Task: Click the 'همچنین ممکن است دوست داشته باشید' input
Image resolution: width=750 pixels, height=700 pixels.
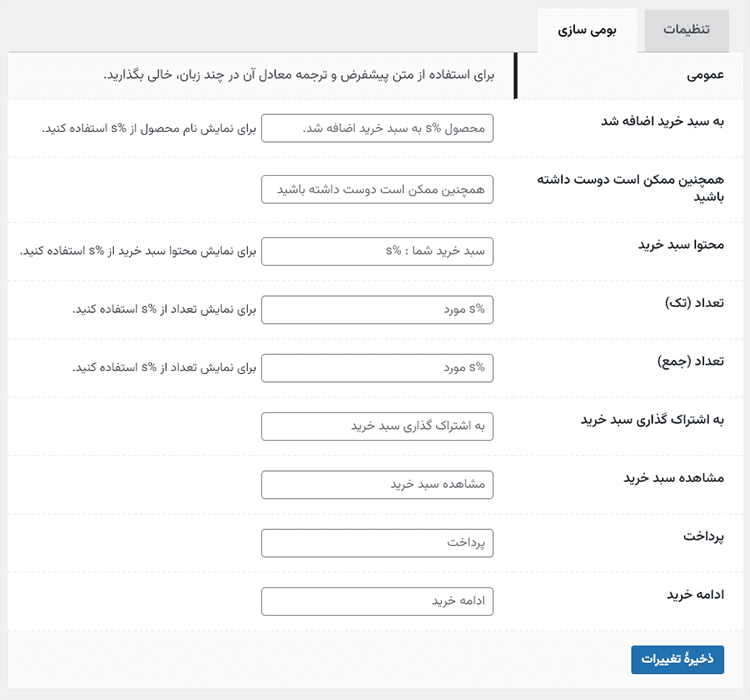Action: (x=377, y=189)
